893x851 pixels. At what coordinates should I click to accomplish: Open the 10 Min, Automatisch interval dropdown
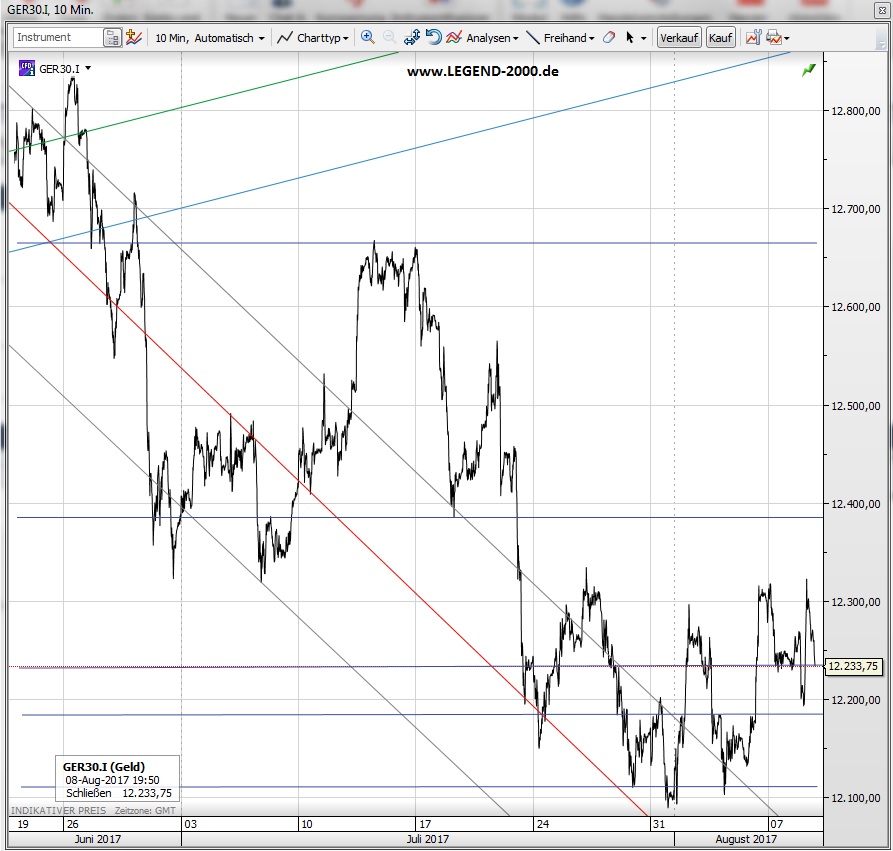210,38
